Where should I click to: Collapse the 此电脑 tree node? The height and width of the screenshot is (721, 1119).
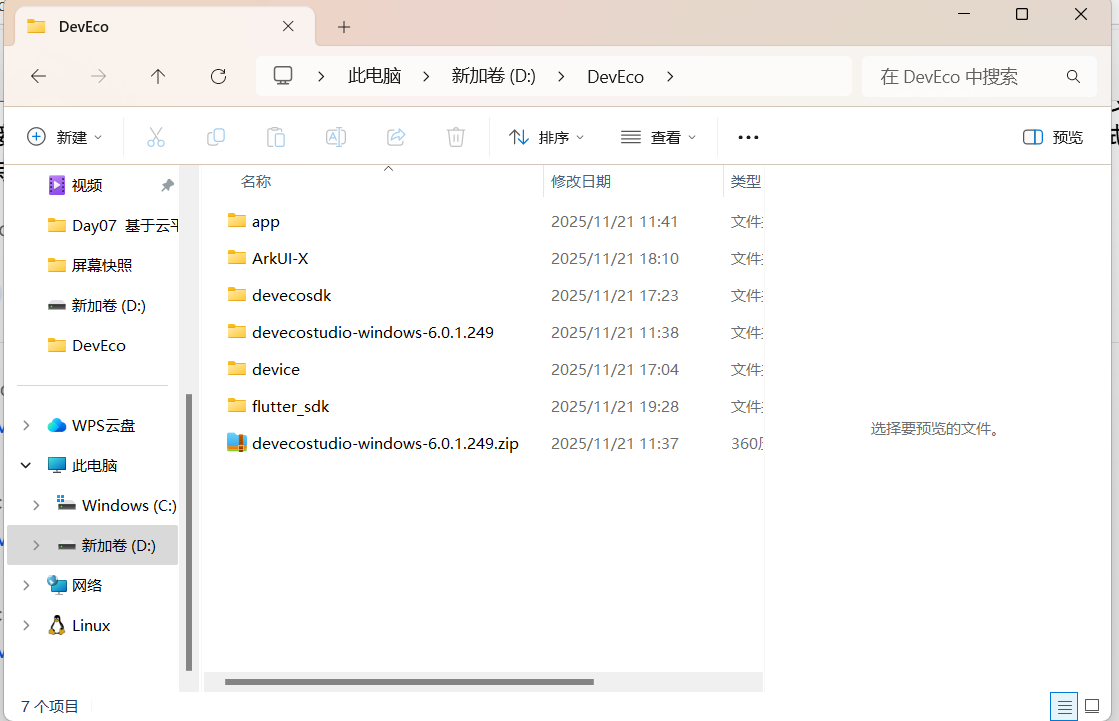point(26,465)
